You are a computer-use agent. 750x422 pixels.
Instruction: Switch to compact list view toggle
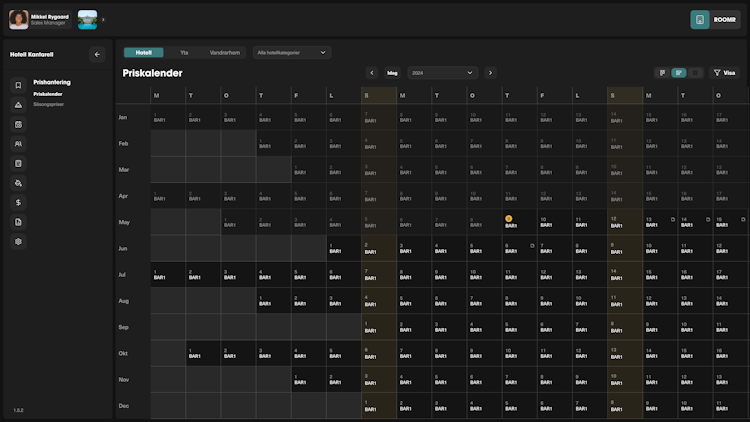663,73
